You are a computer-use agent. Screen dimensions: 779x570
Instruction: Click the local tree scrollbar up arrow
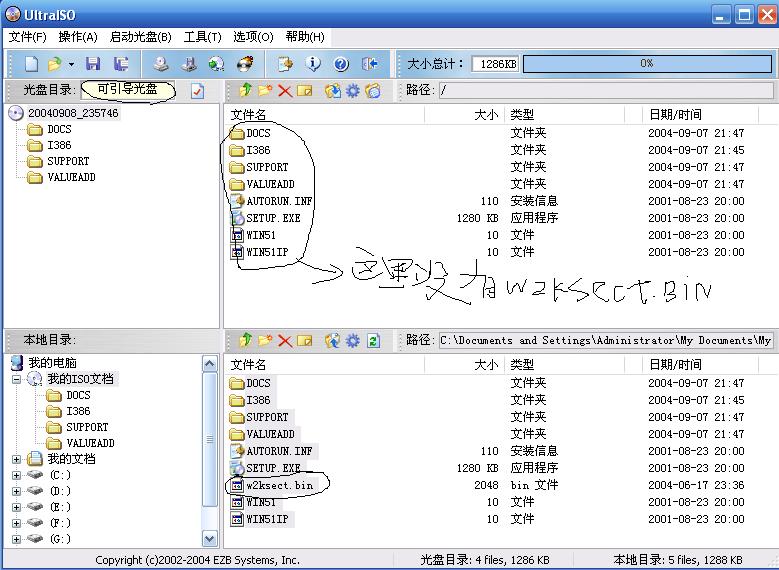tap(210, 364)
